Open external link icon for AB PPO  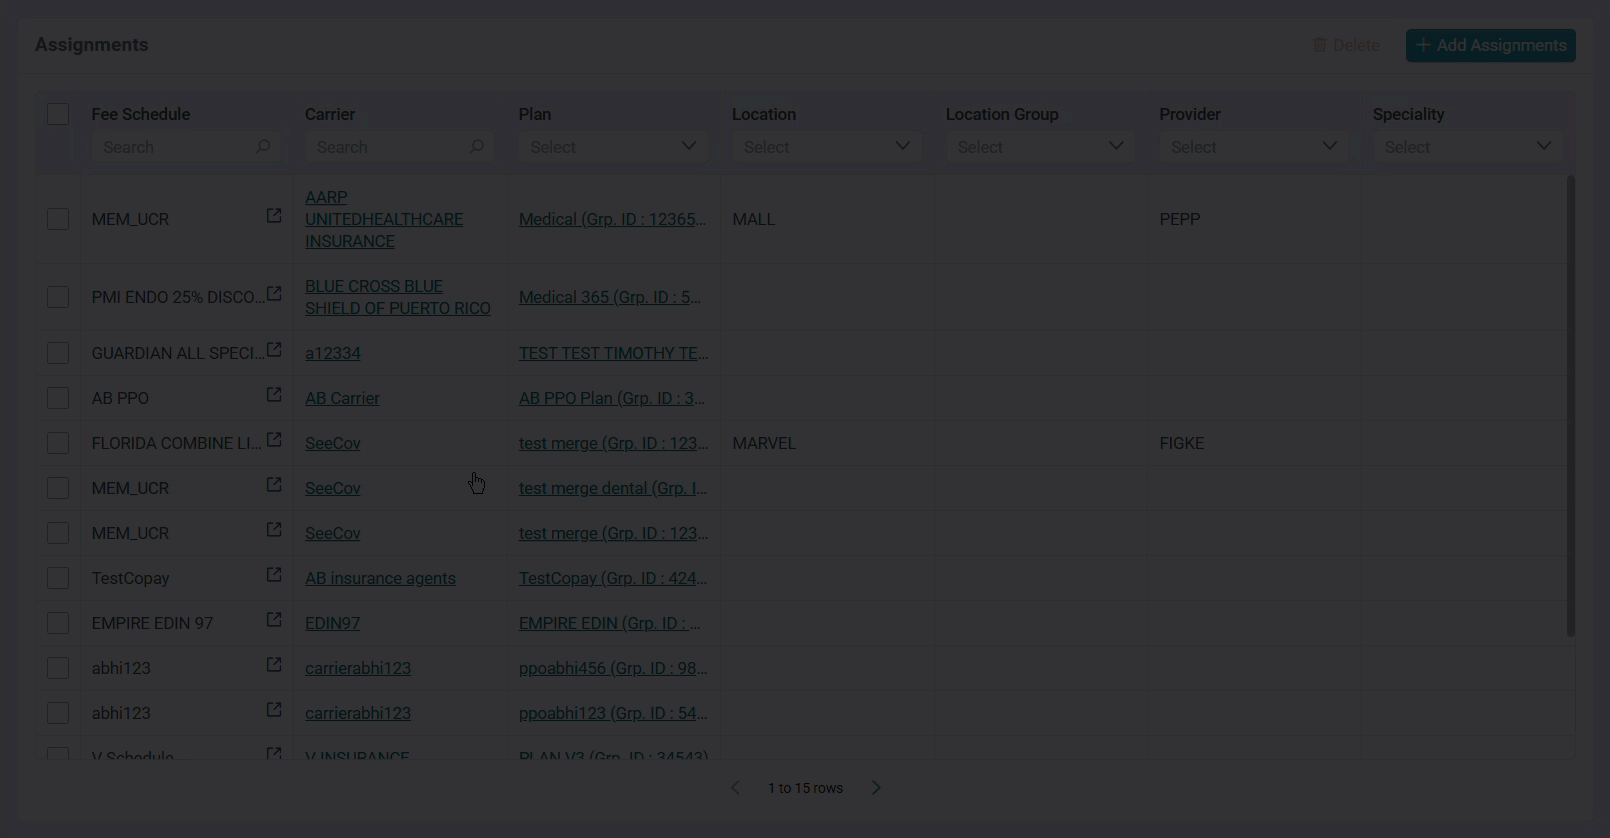coord(273,395)
